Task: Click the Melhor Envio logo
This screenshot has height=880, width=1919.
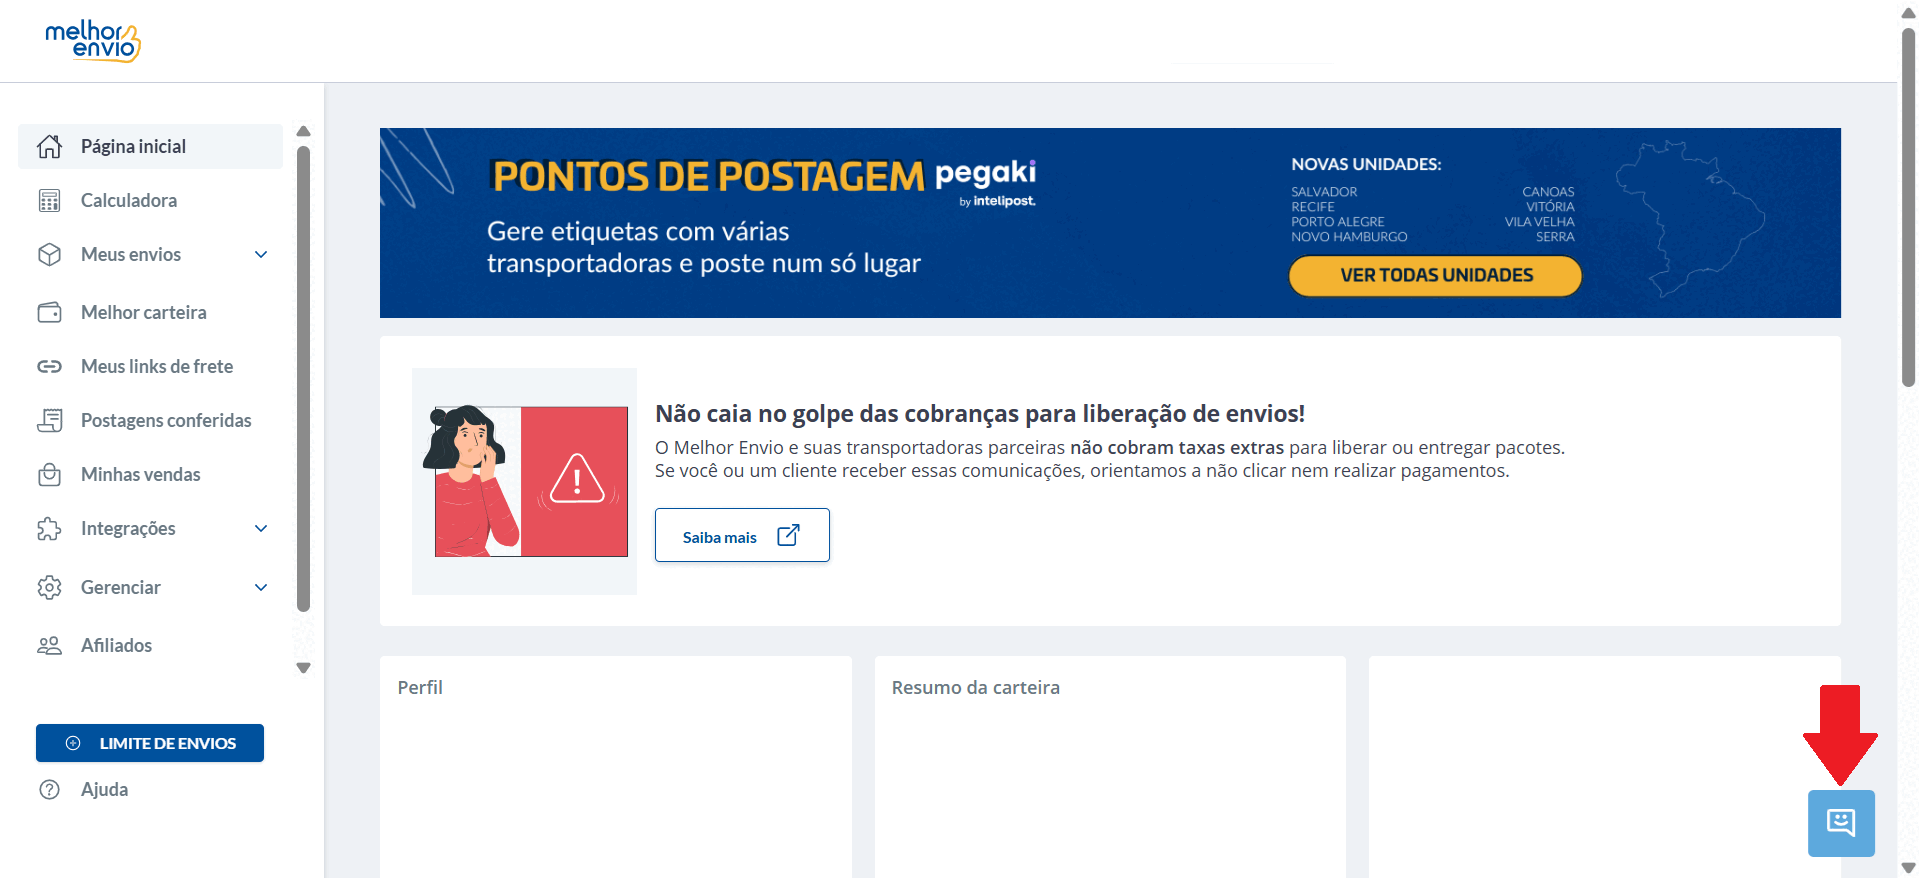Action: [x=92, y=41]
